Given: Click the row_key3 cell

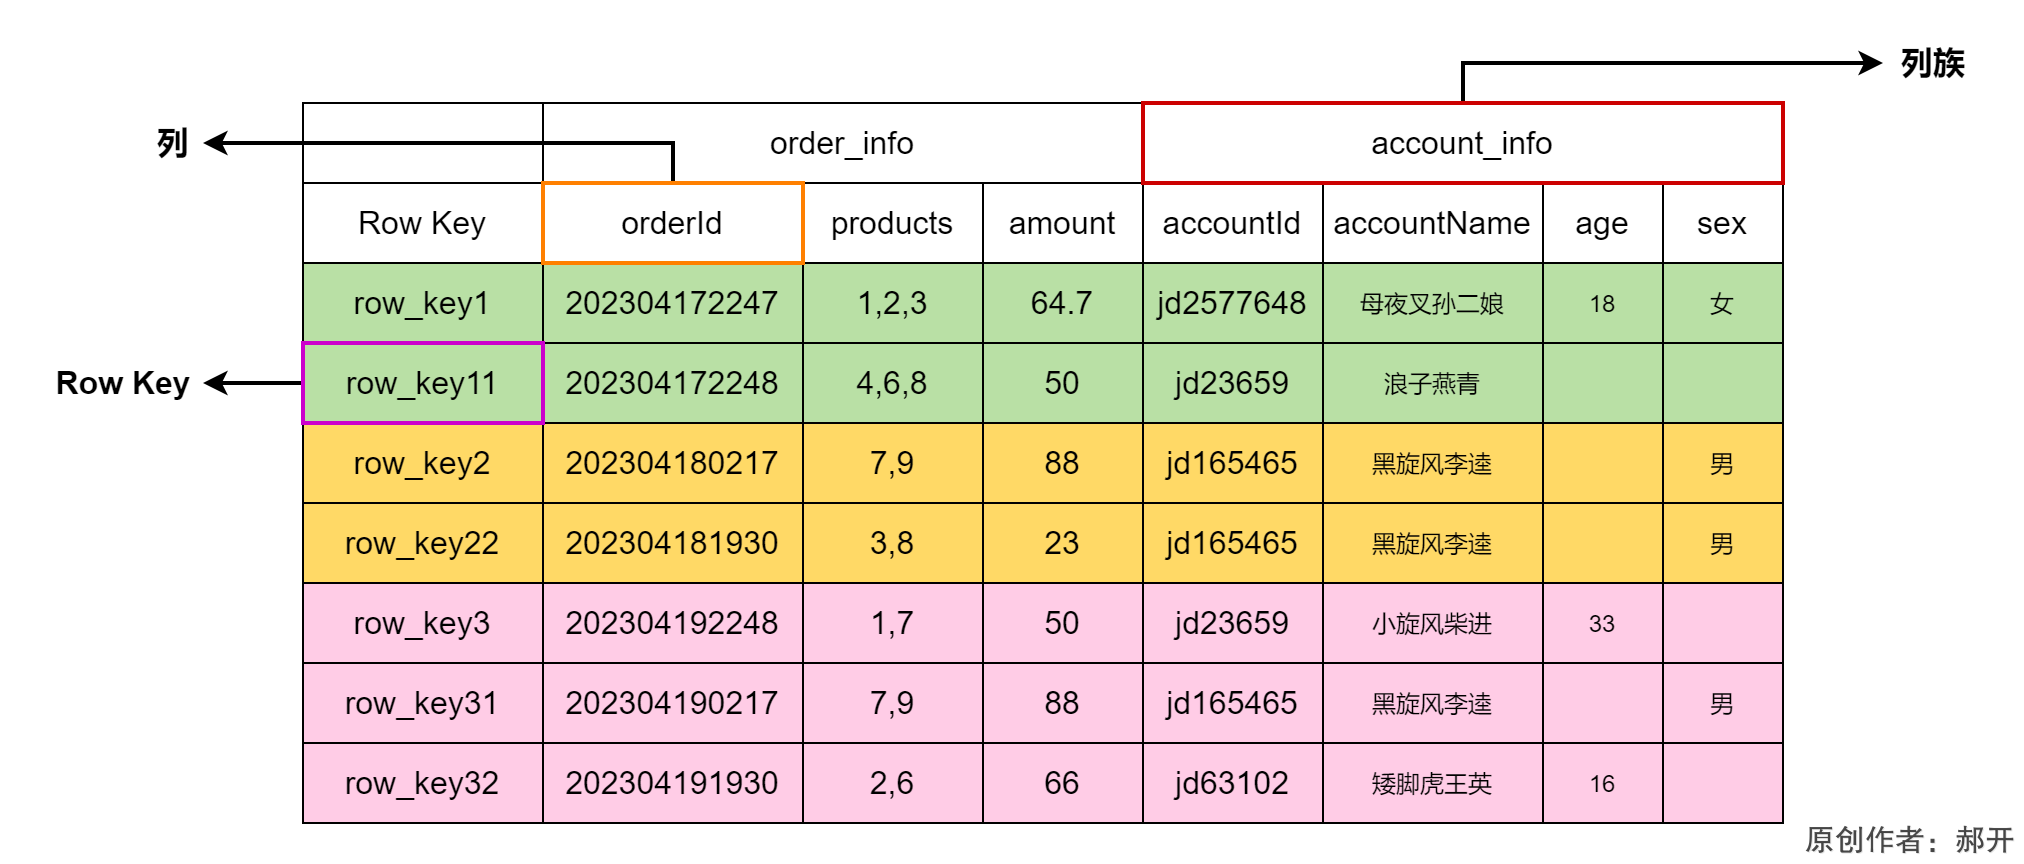Looking at the screenshot, I should (422, 623).
